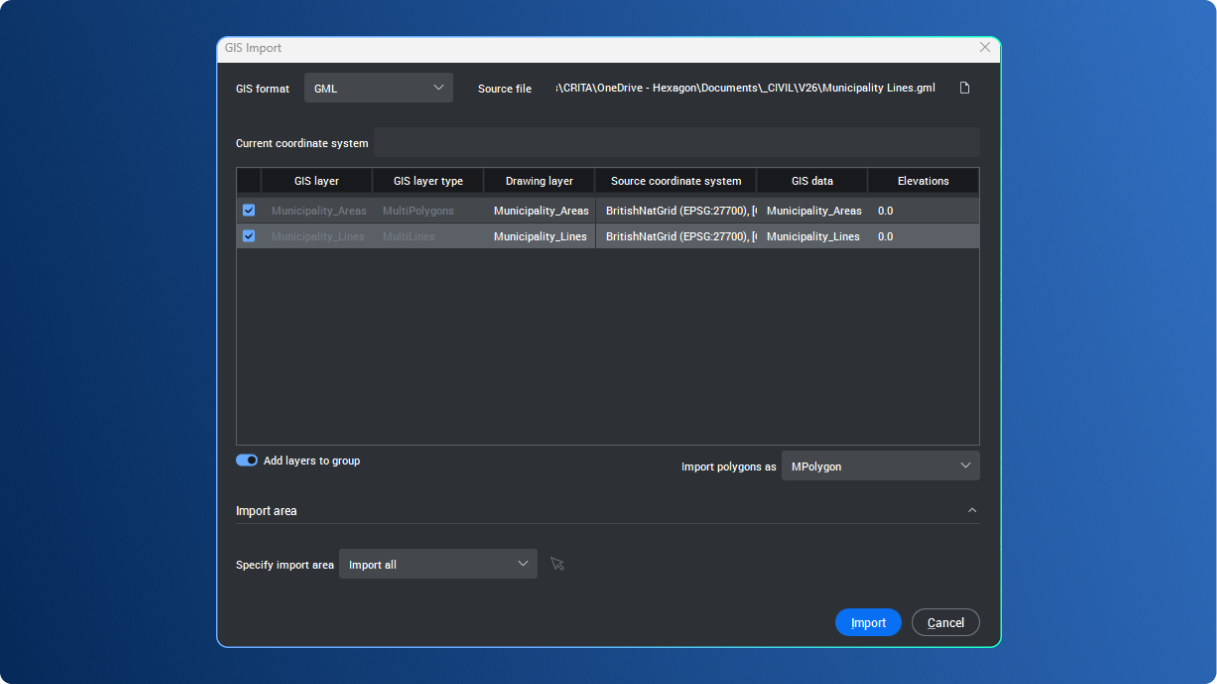Toggle Add layers to group off

(246, 460)
